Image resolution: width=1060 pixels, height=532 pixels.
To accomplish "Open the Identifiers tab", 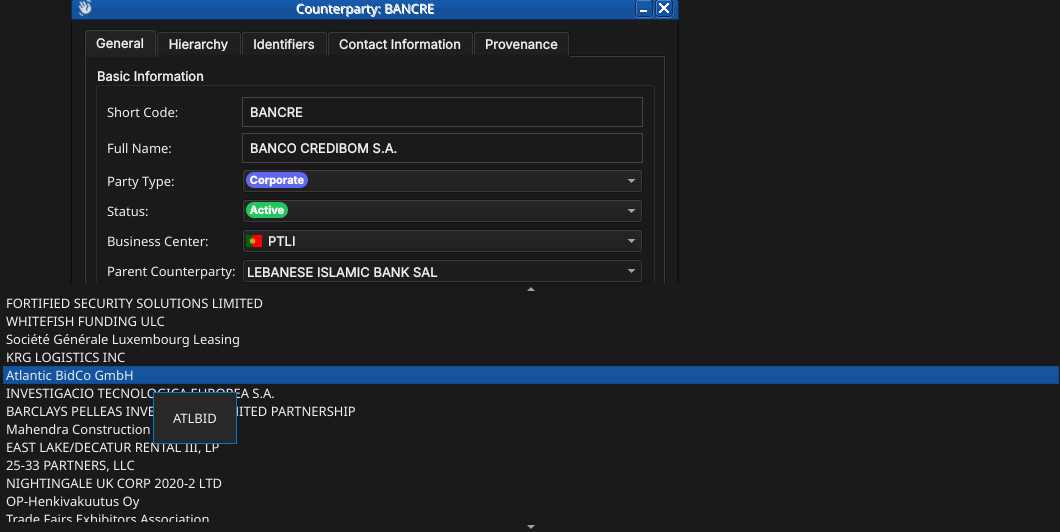I will pos(283,45).
